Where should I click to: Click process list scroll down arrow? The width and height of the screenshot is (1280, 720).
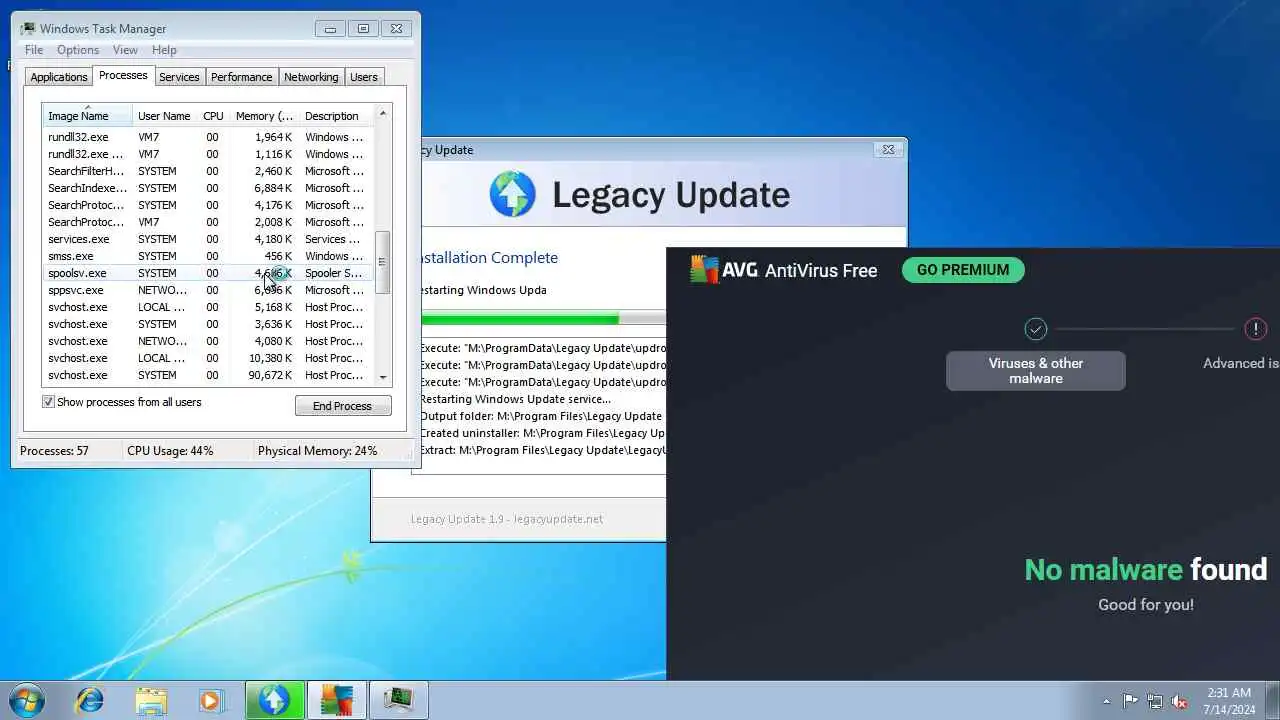[382, 378]
